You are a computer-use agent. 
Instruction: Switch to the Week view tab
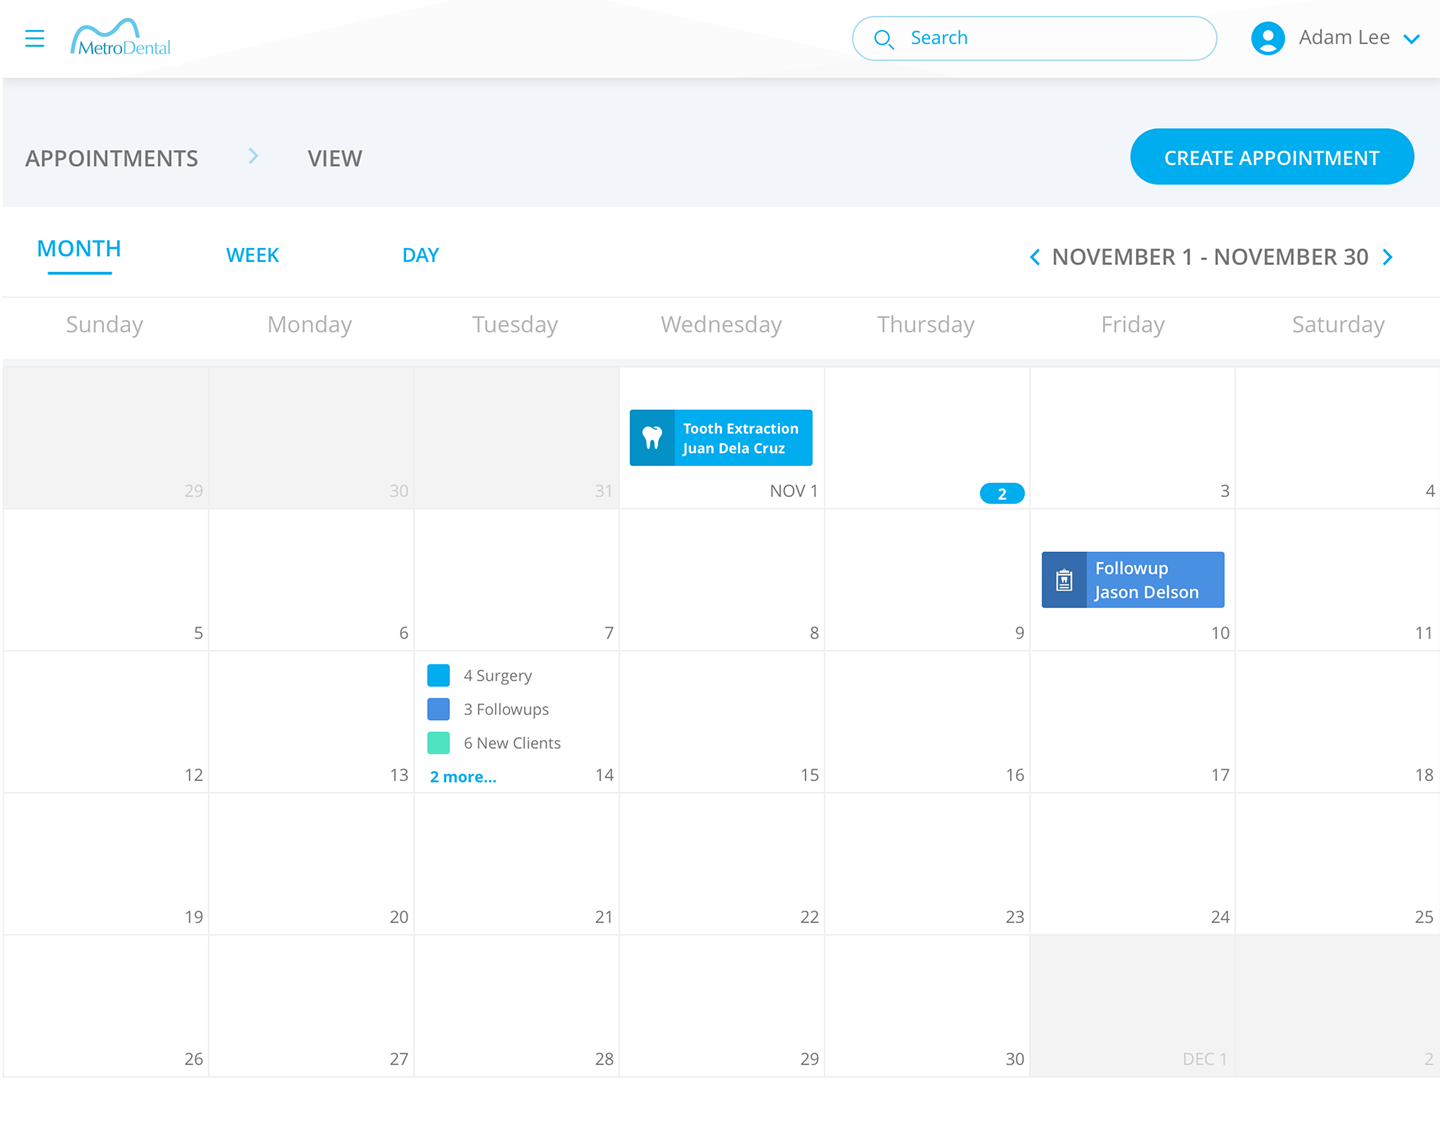pyautogui.click(x=253, y=255)
